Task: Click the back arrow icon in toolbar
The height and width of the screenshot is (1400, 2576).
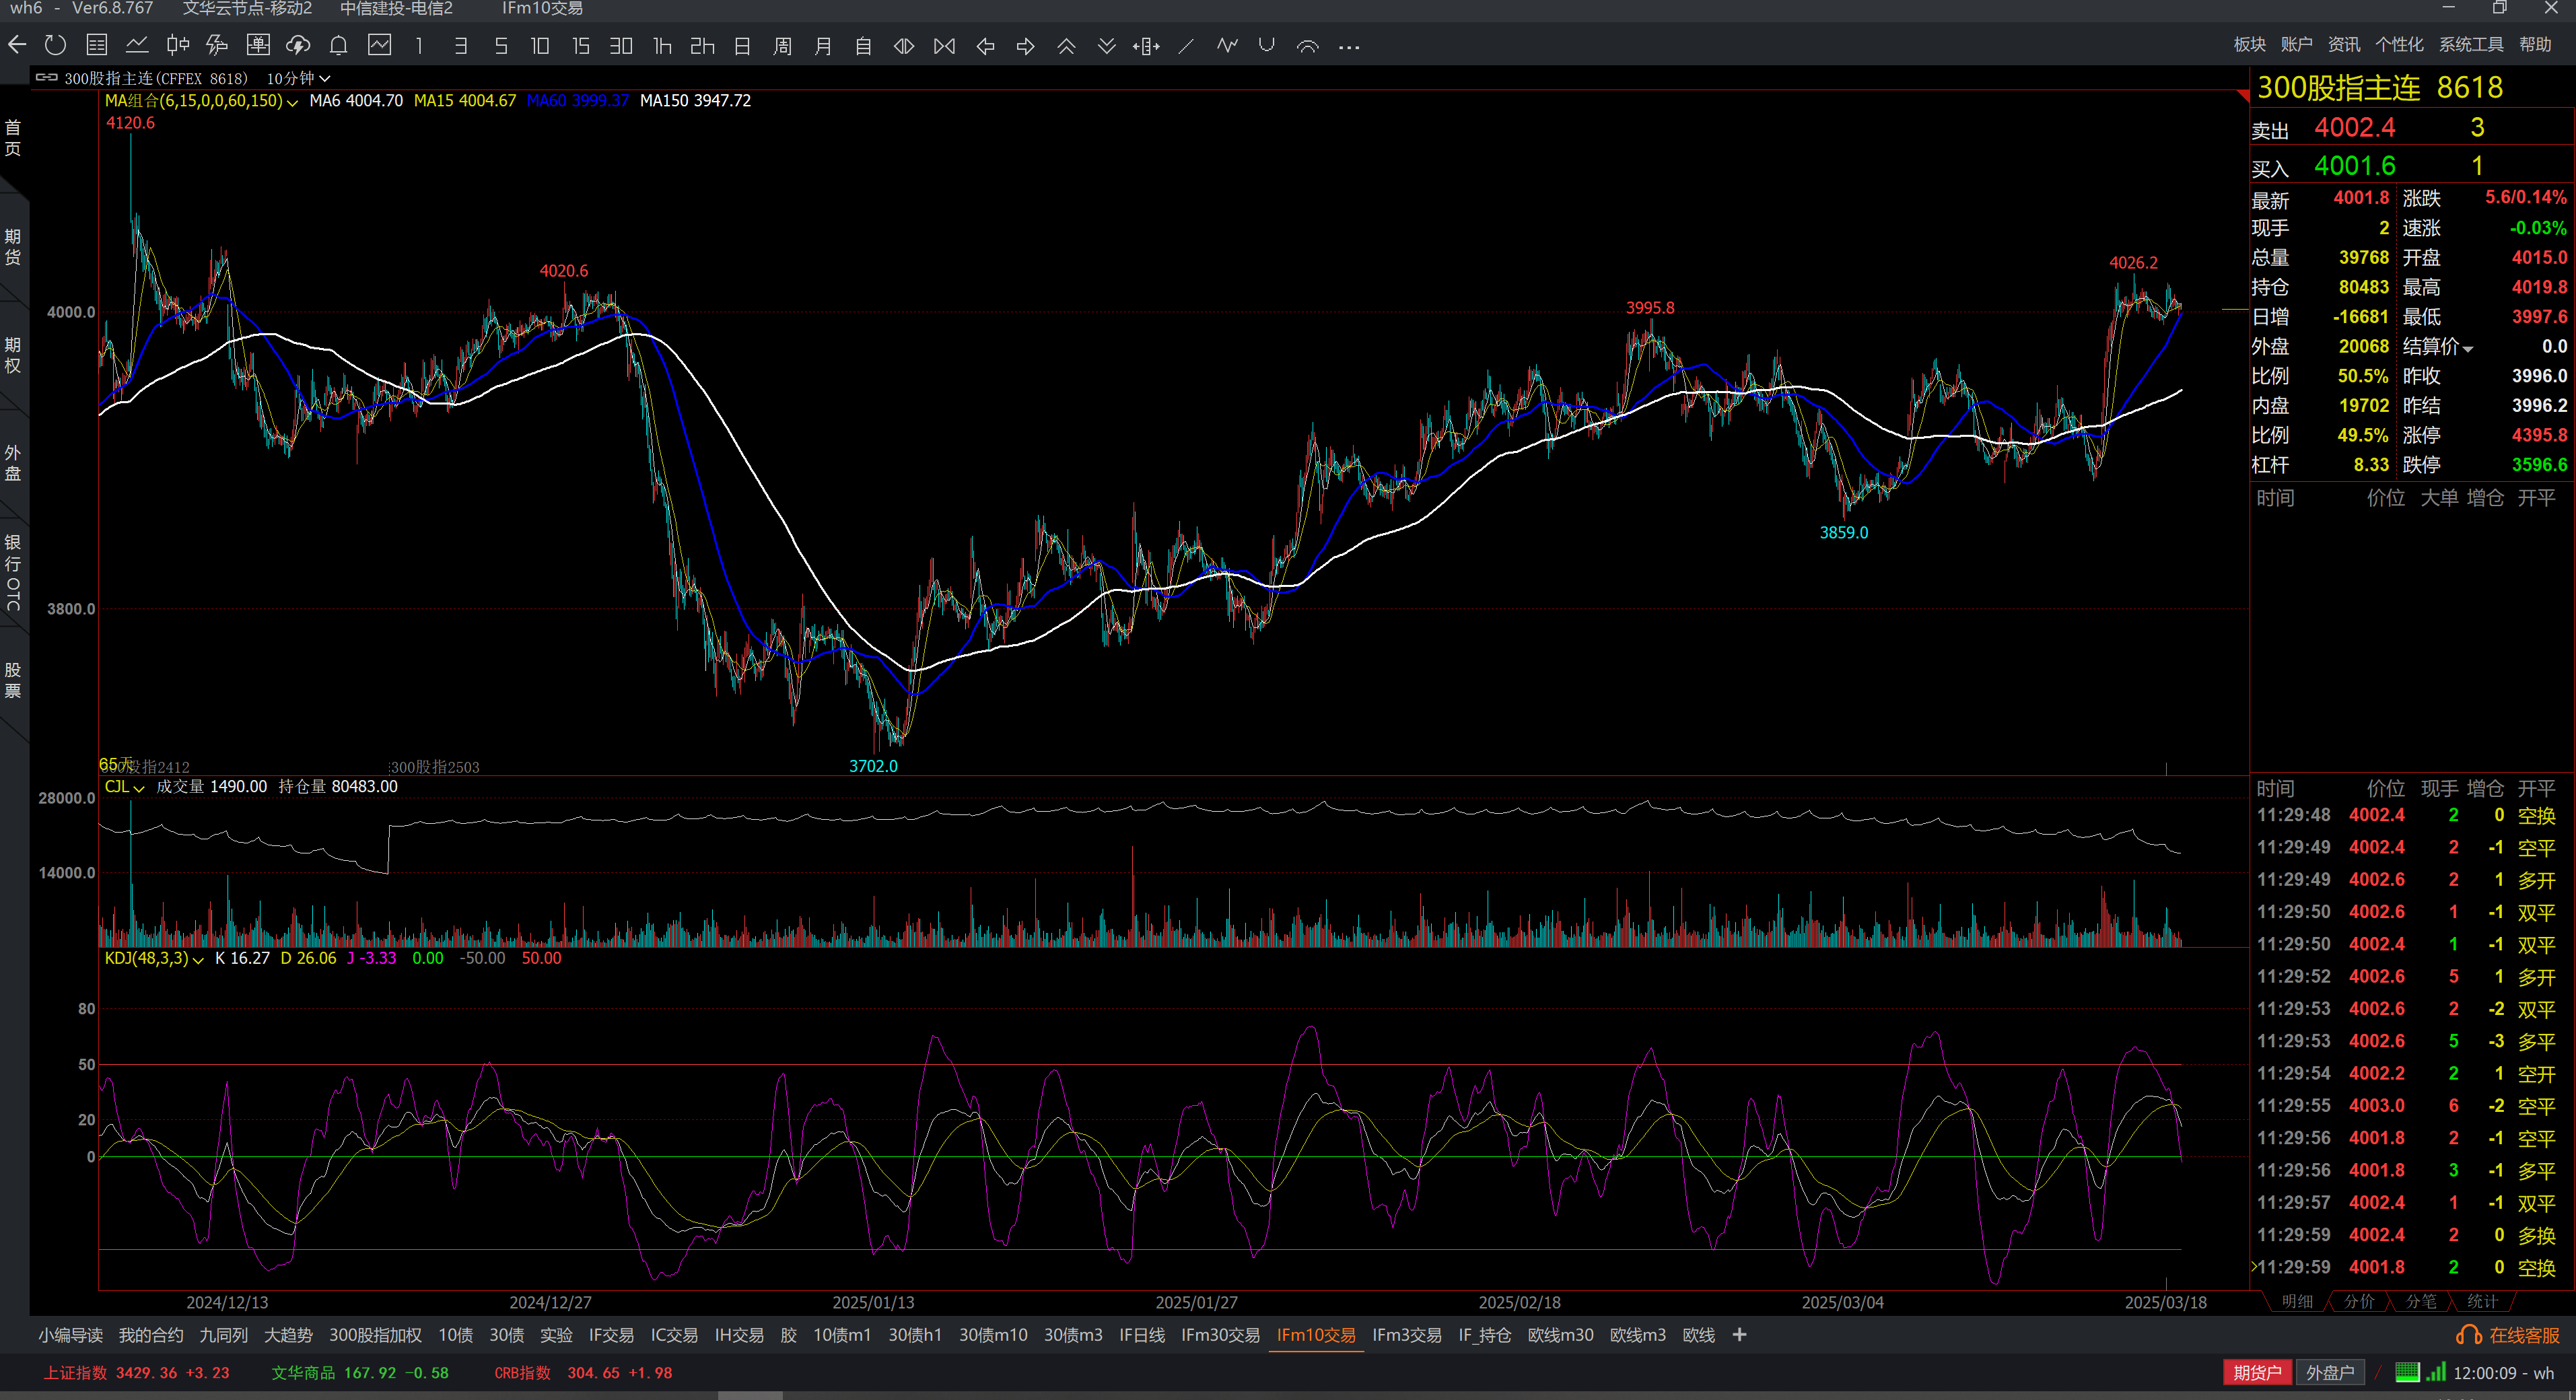Action: tap(17, 45)
